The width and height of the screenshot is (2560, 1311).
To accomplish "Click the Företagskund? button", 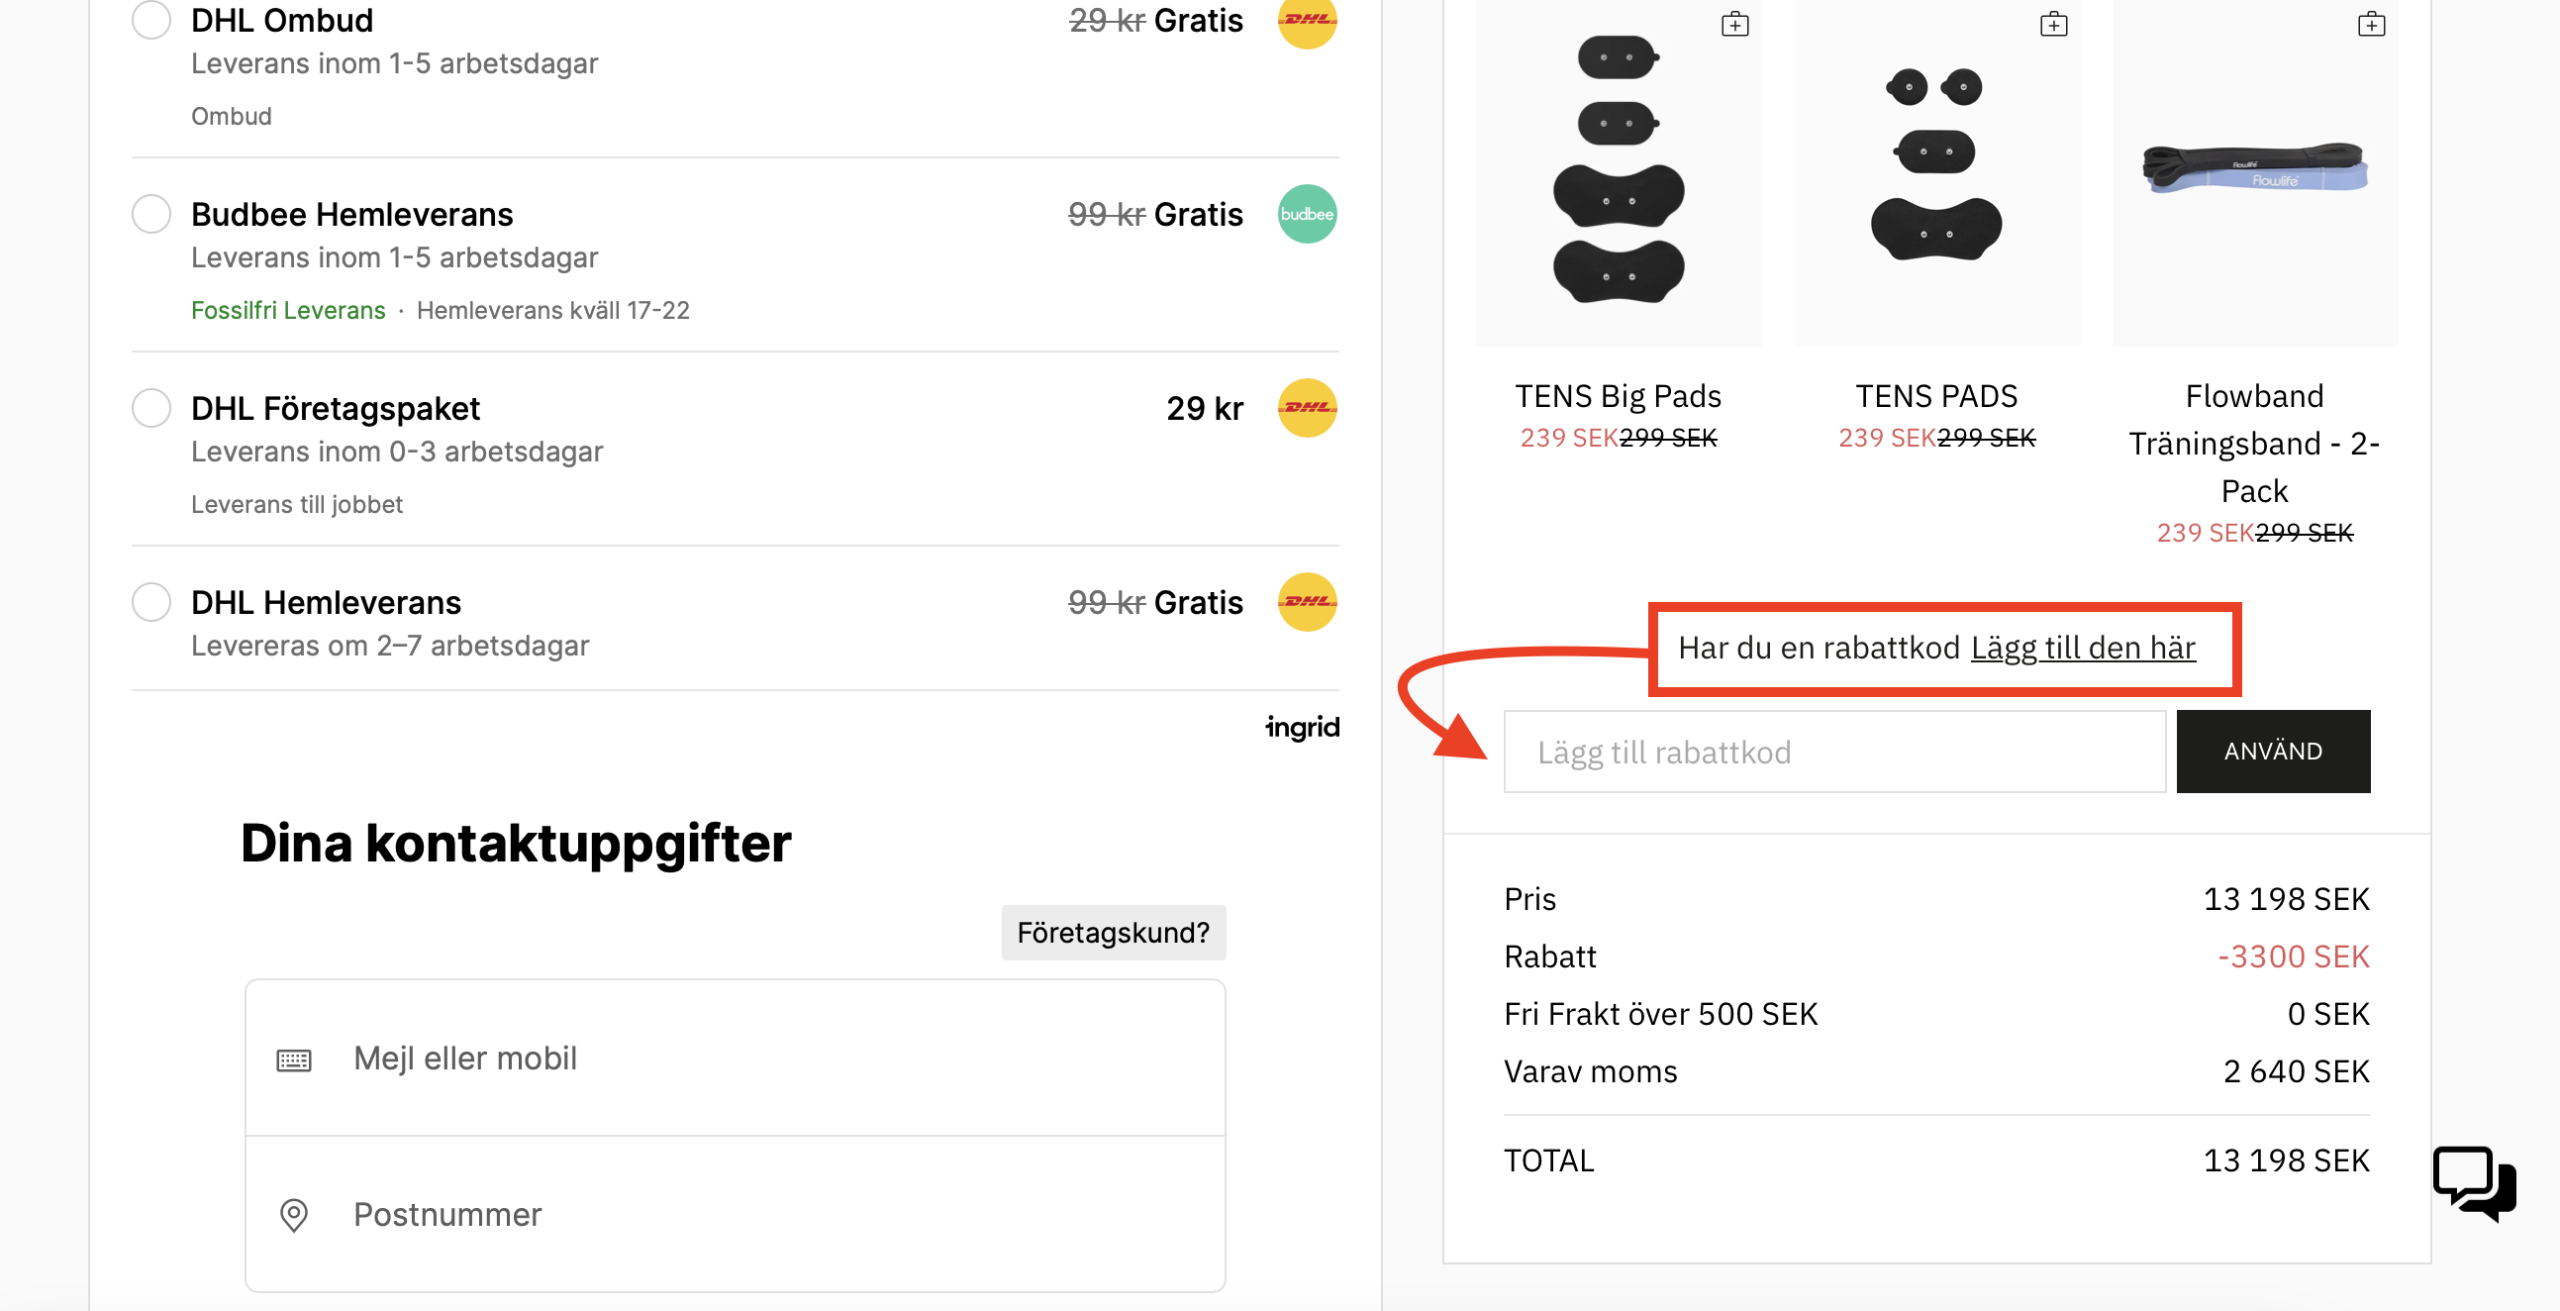I will click(1112, 932).
